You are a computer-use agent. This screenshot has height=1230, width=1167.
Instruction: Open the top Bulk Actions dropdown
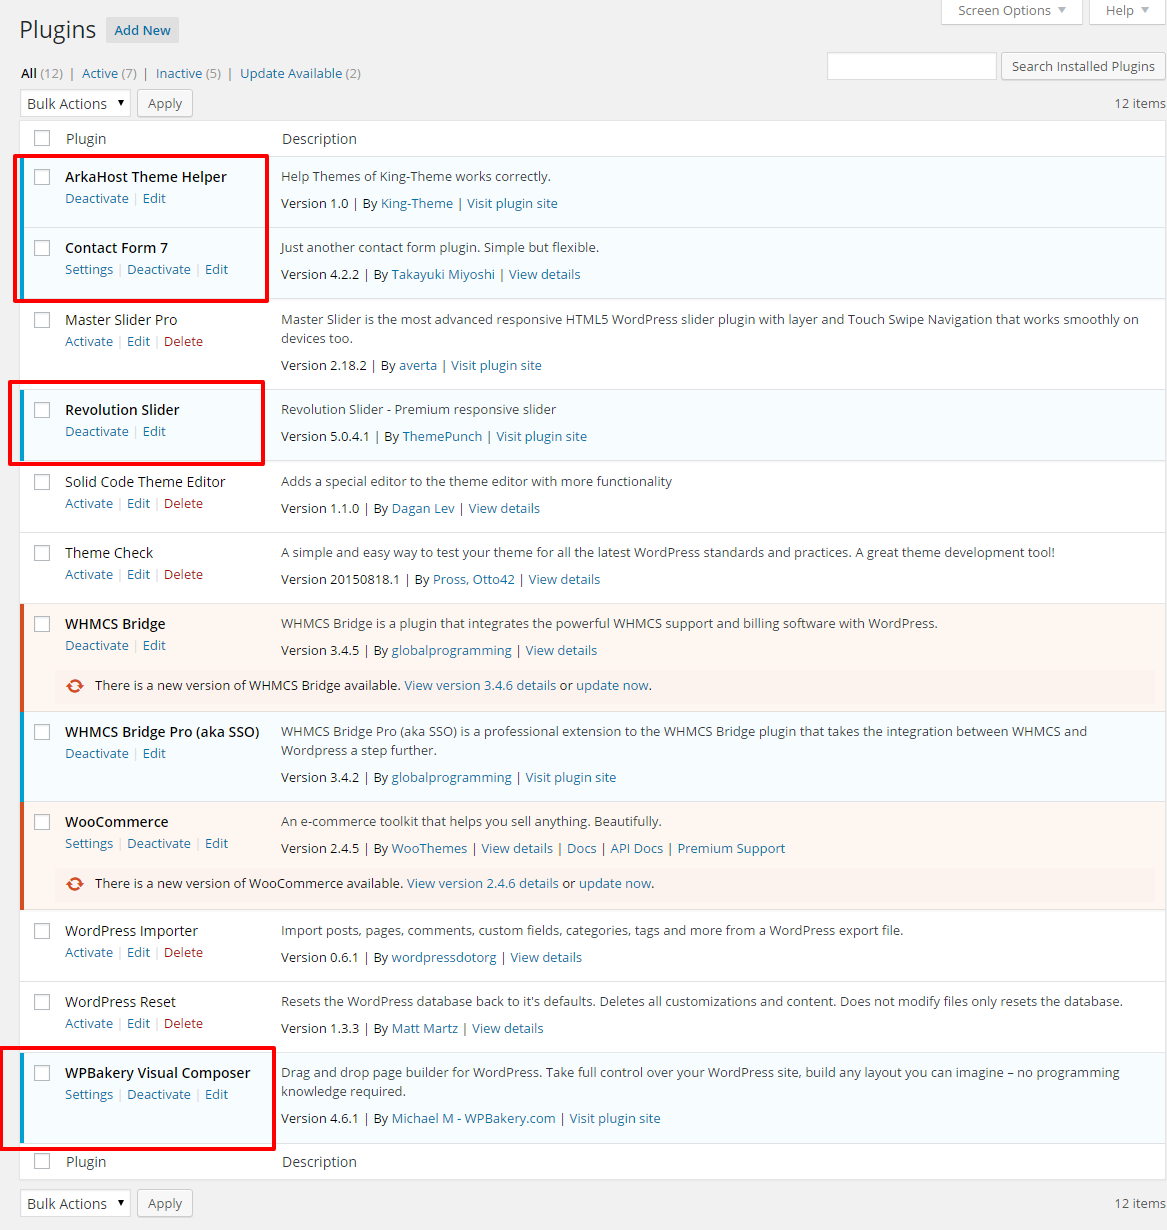click(75, 103)
